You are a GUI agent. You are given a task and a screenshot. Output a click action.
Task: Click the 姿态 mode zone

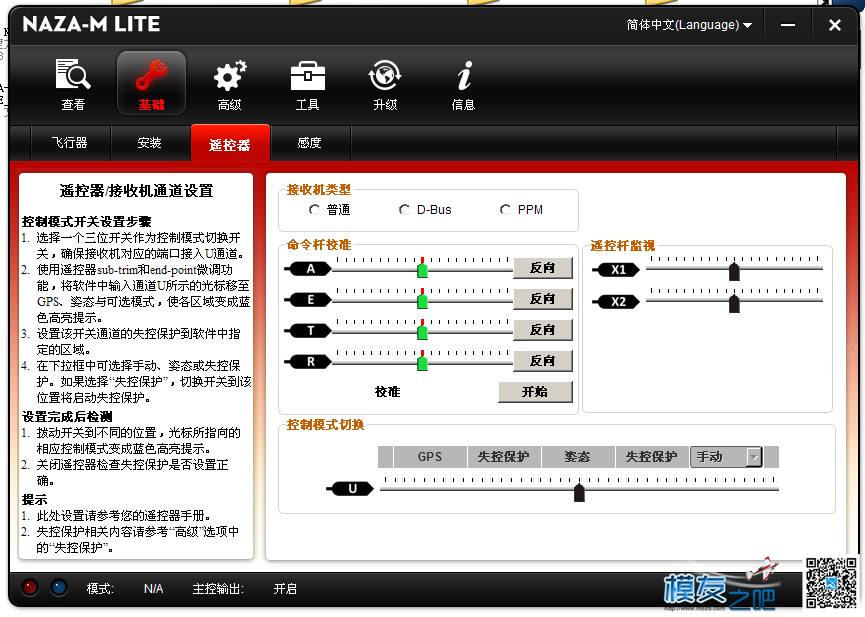point(578,457)
